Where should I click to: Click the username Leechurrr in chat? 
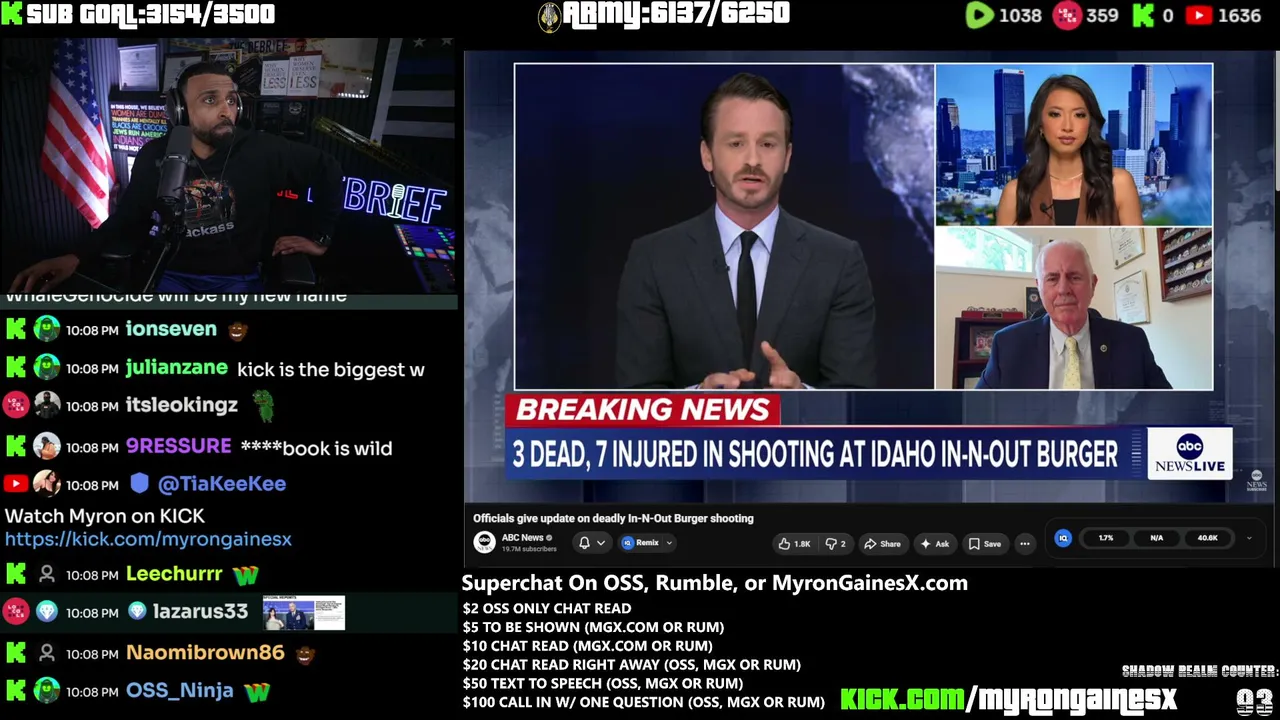[174, 574]
